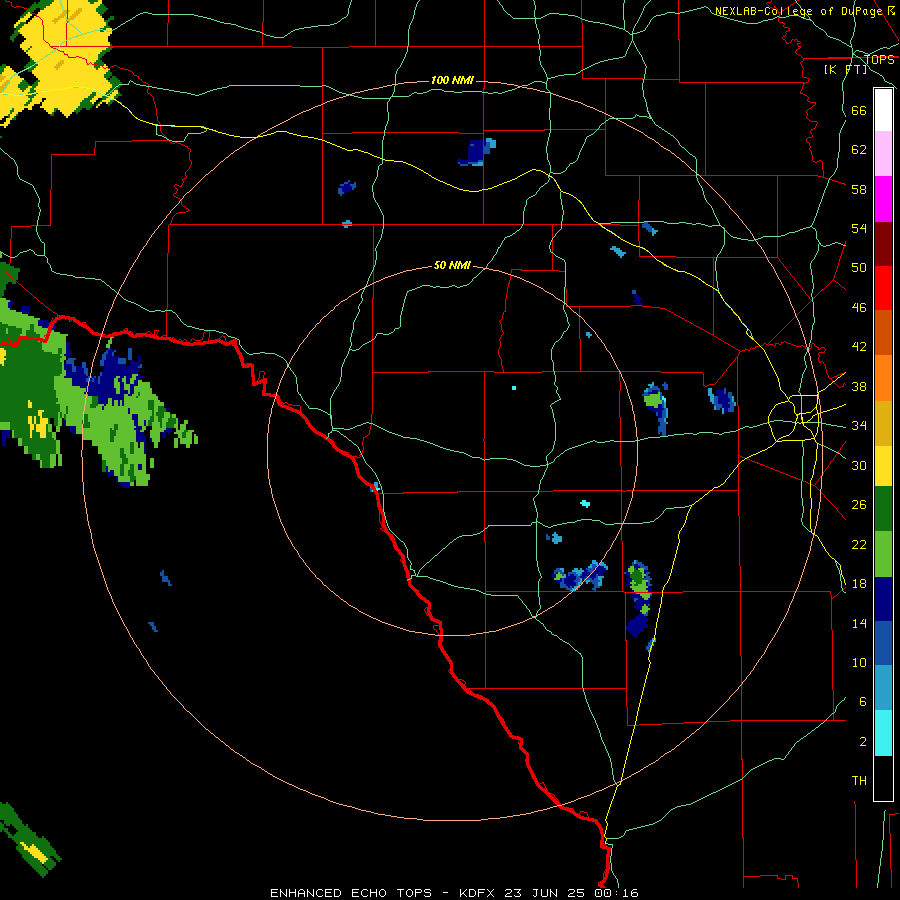Click the legend value "10"
Screen dimensions: 900x900
click(859, 662)
